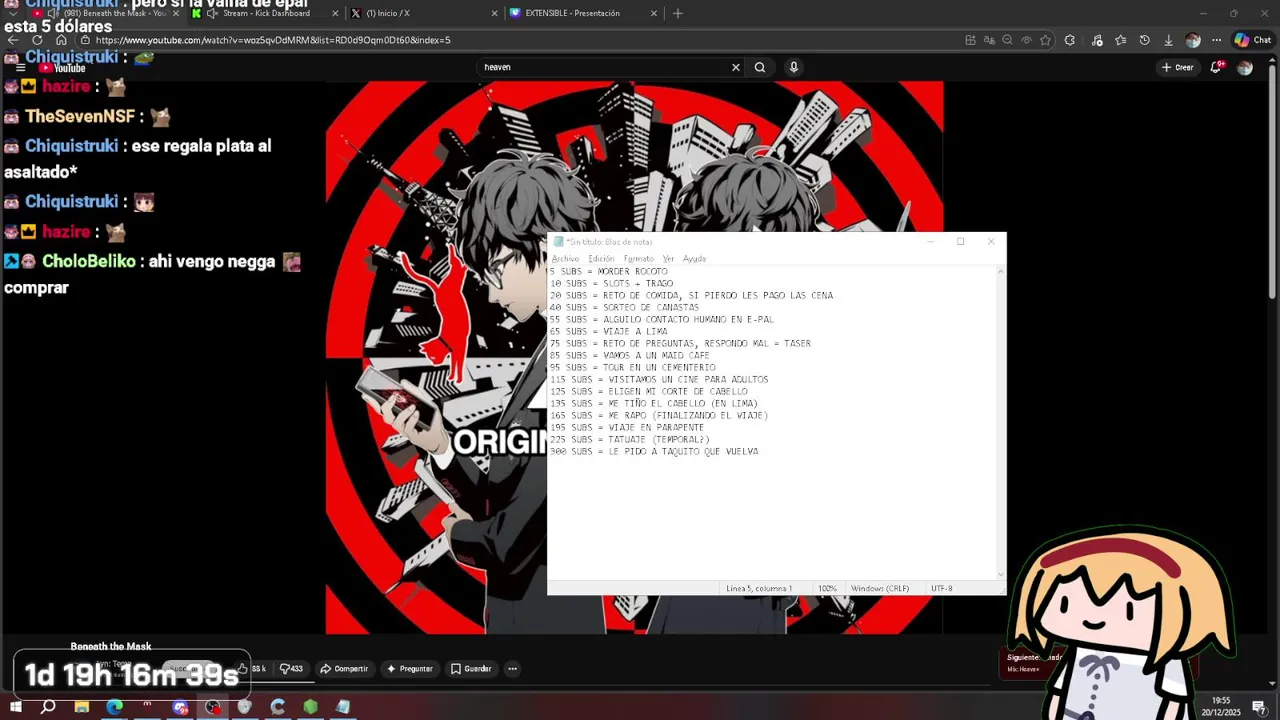This screenshot has height=720, width=1280.
Task: Click the browser home icon
Action: click(61, 40)
